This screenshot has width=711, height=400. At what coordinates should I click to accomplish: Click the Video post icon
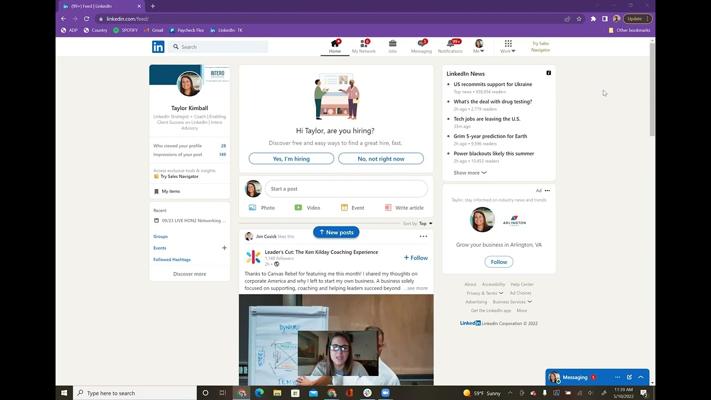click(x=307, y=208)
